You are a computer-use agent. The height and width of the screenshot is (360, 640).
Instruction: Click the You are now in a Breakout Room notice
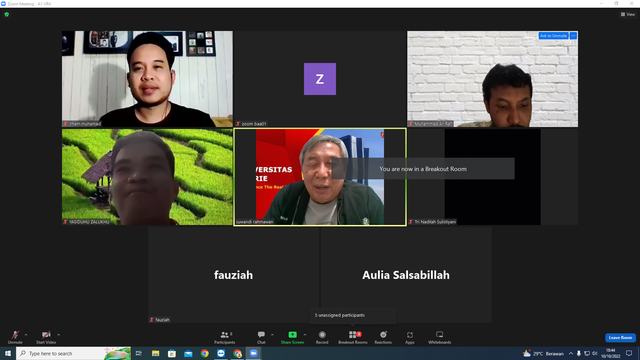click(x=423, y=169)
